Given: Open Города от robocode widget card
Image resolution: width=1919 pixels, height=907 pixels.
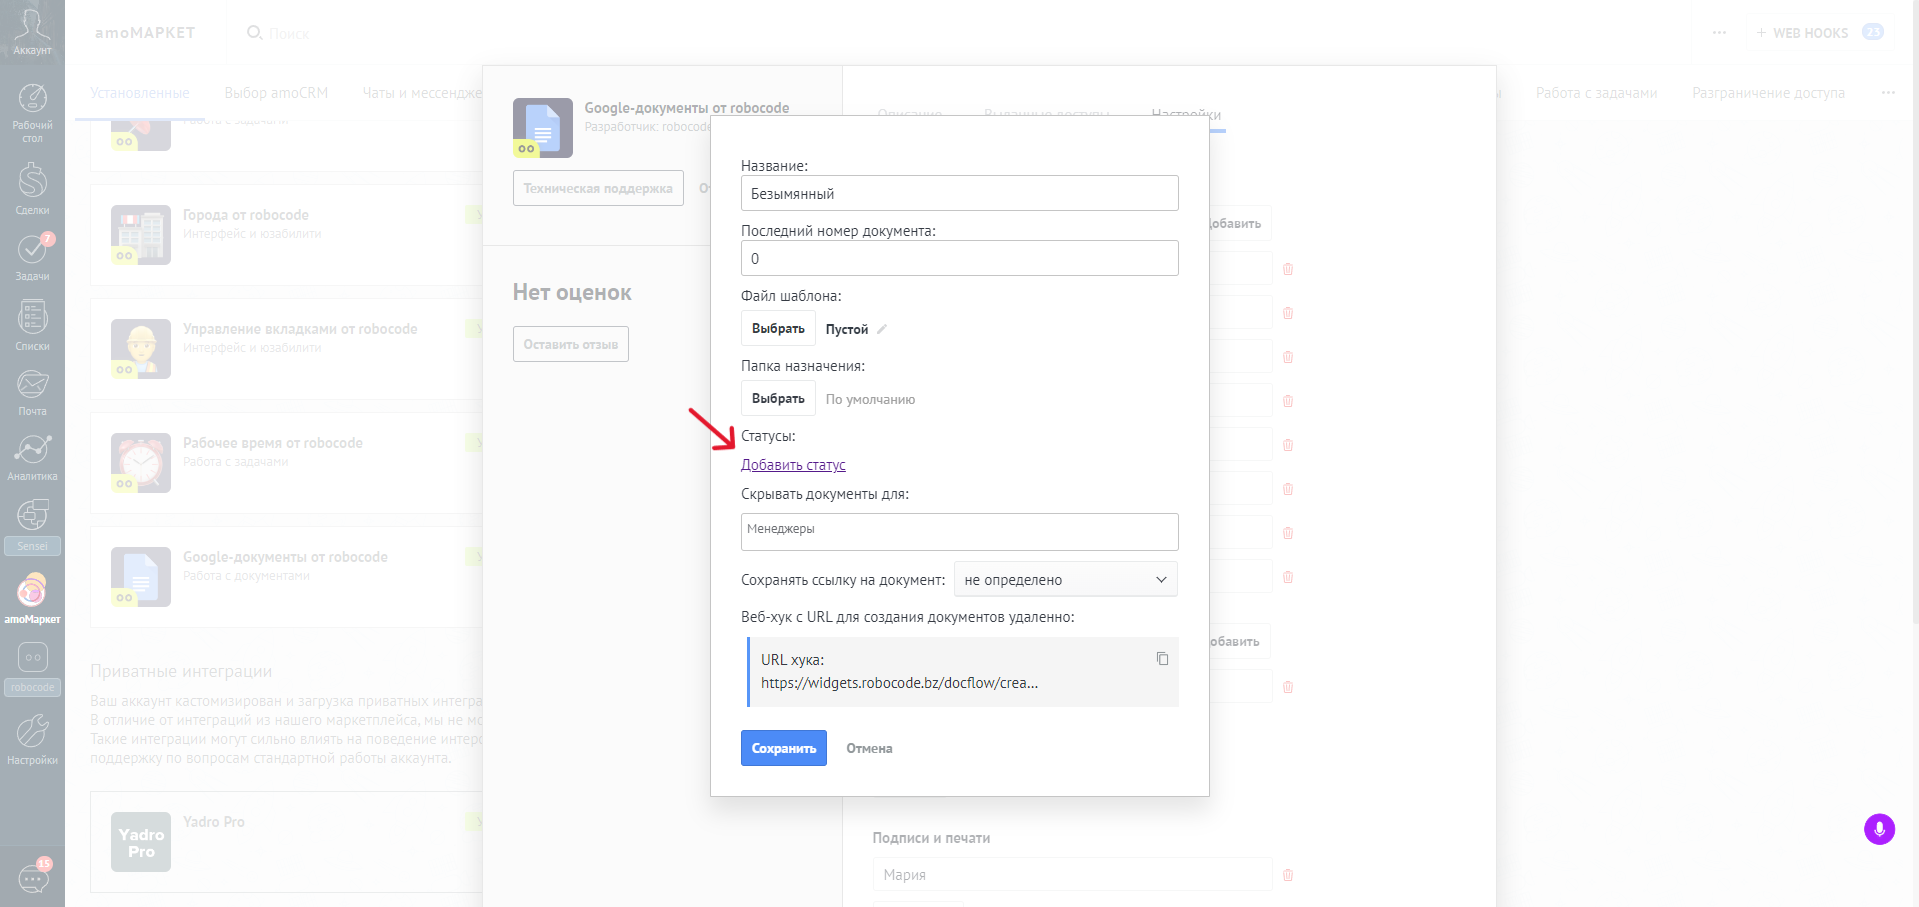Looking at the screenshot, I should (286, 235).
